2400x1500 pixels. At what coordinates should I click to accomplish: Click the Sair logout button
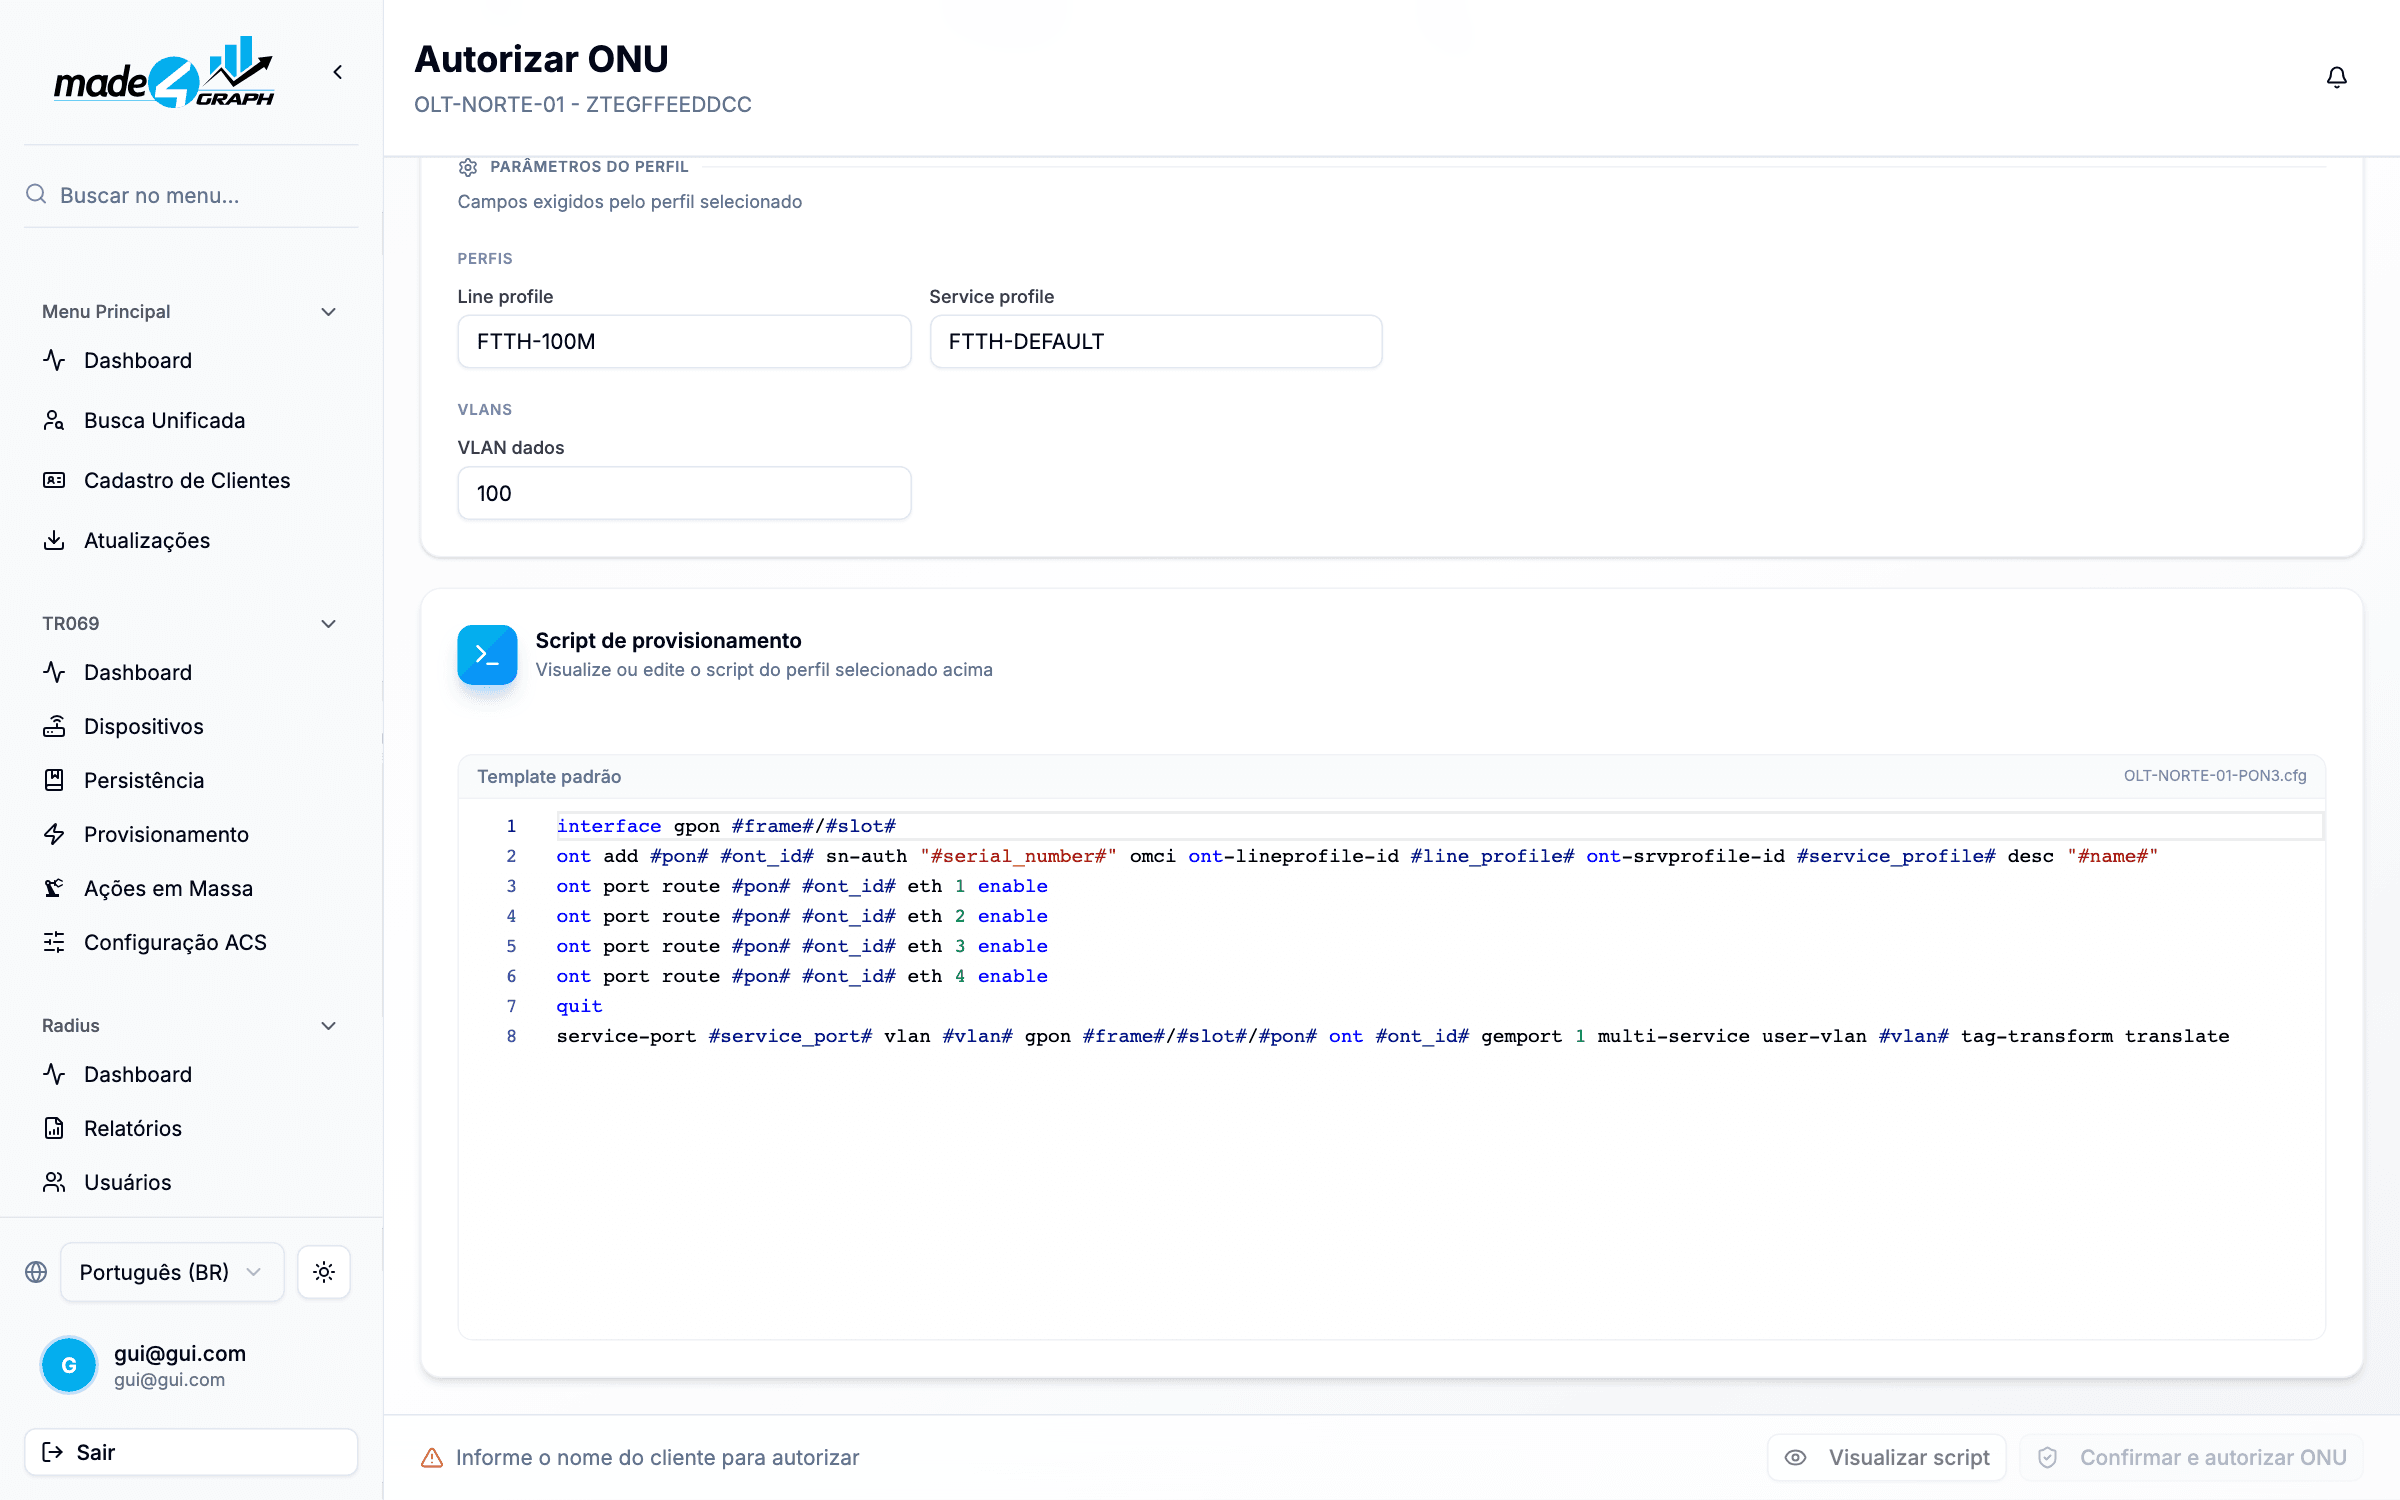191,1452
